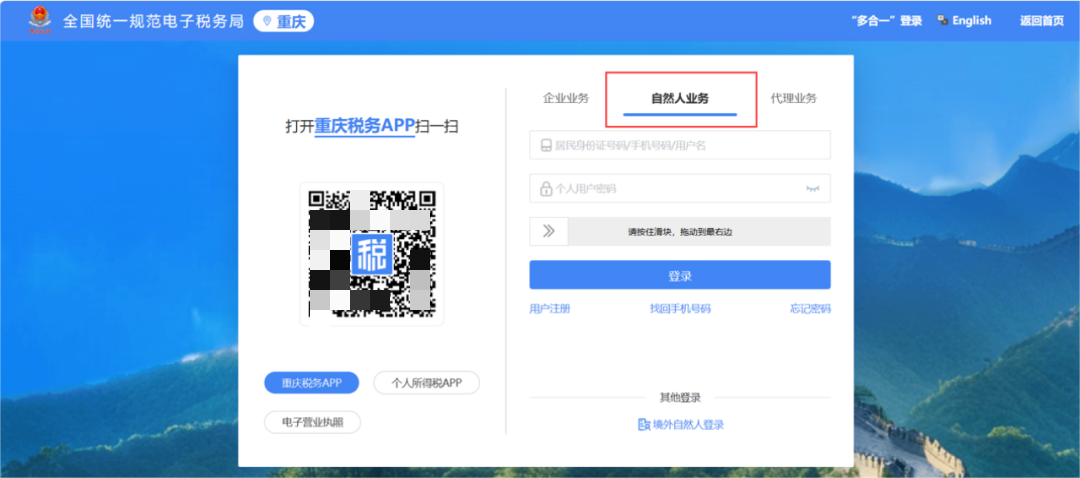Click the 其他登录 label

680,397
